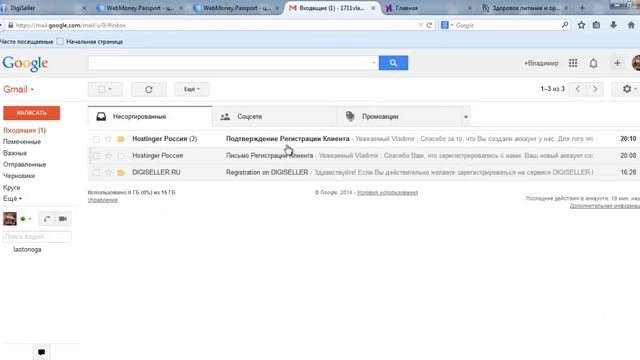Open chat with lastonoga contact

click(x=27, y=249)
